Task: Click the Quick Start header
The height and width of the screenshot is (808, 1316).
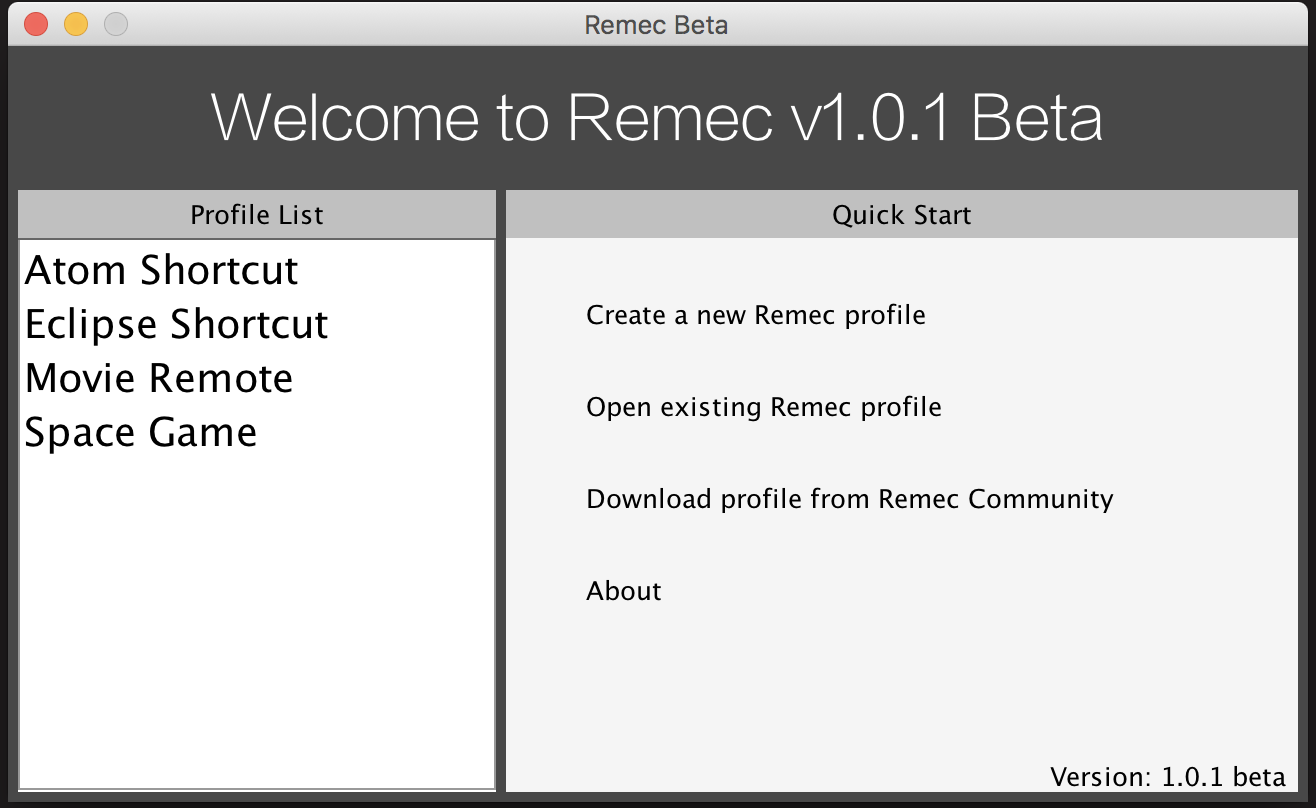Action: coord(902,214)
